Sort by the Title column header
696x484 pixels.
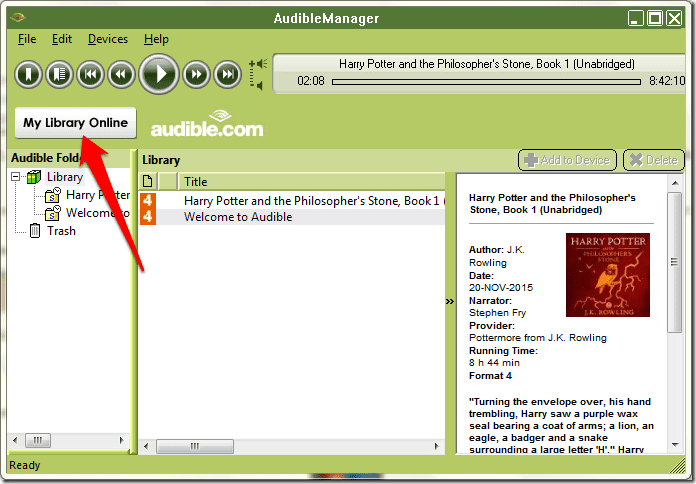point(311,182)
